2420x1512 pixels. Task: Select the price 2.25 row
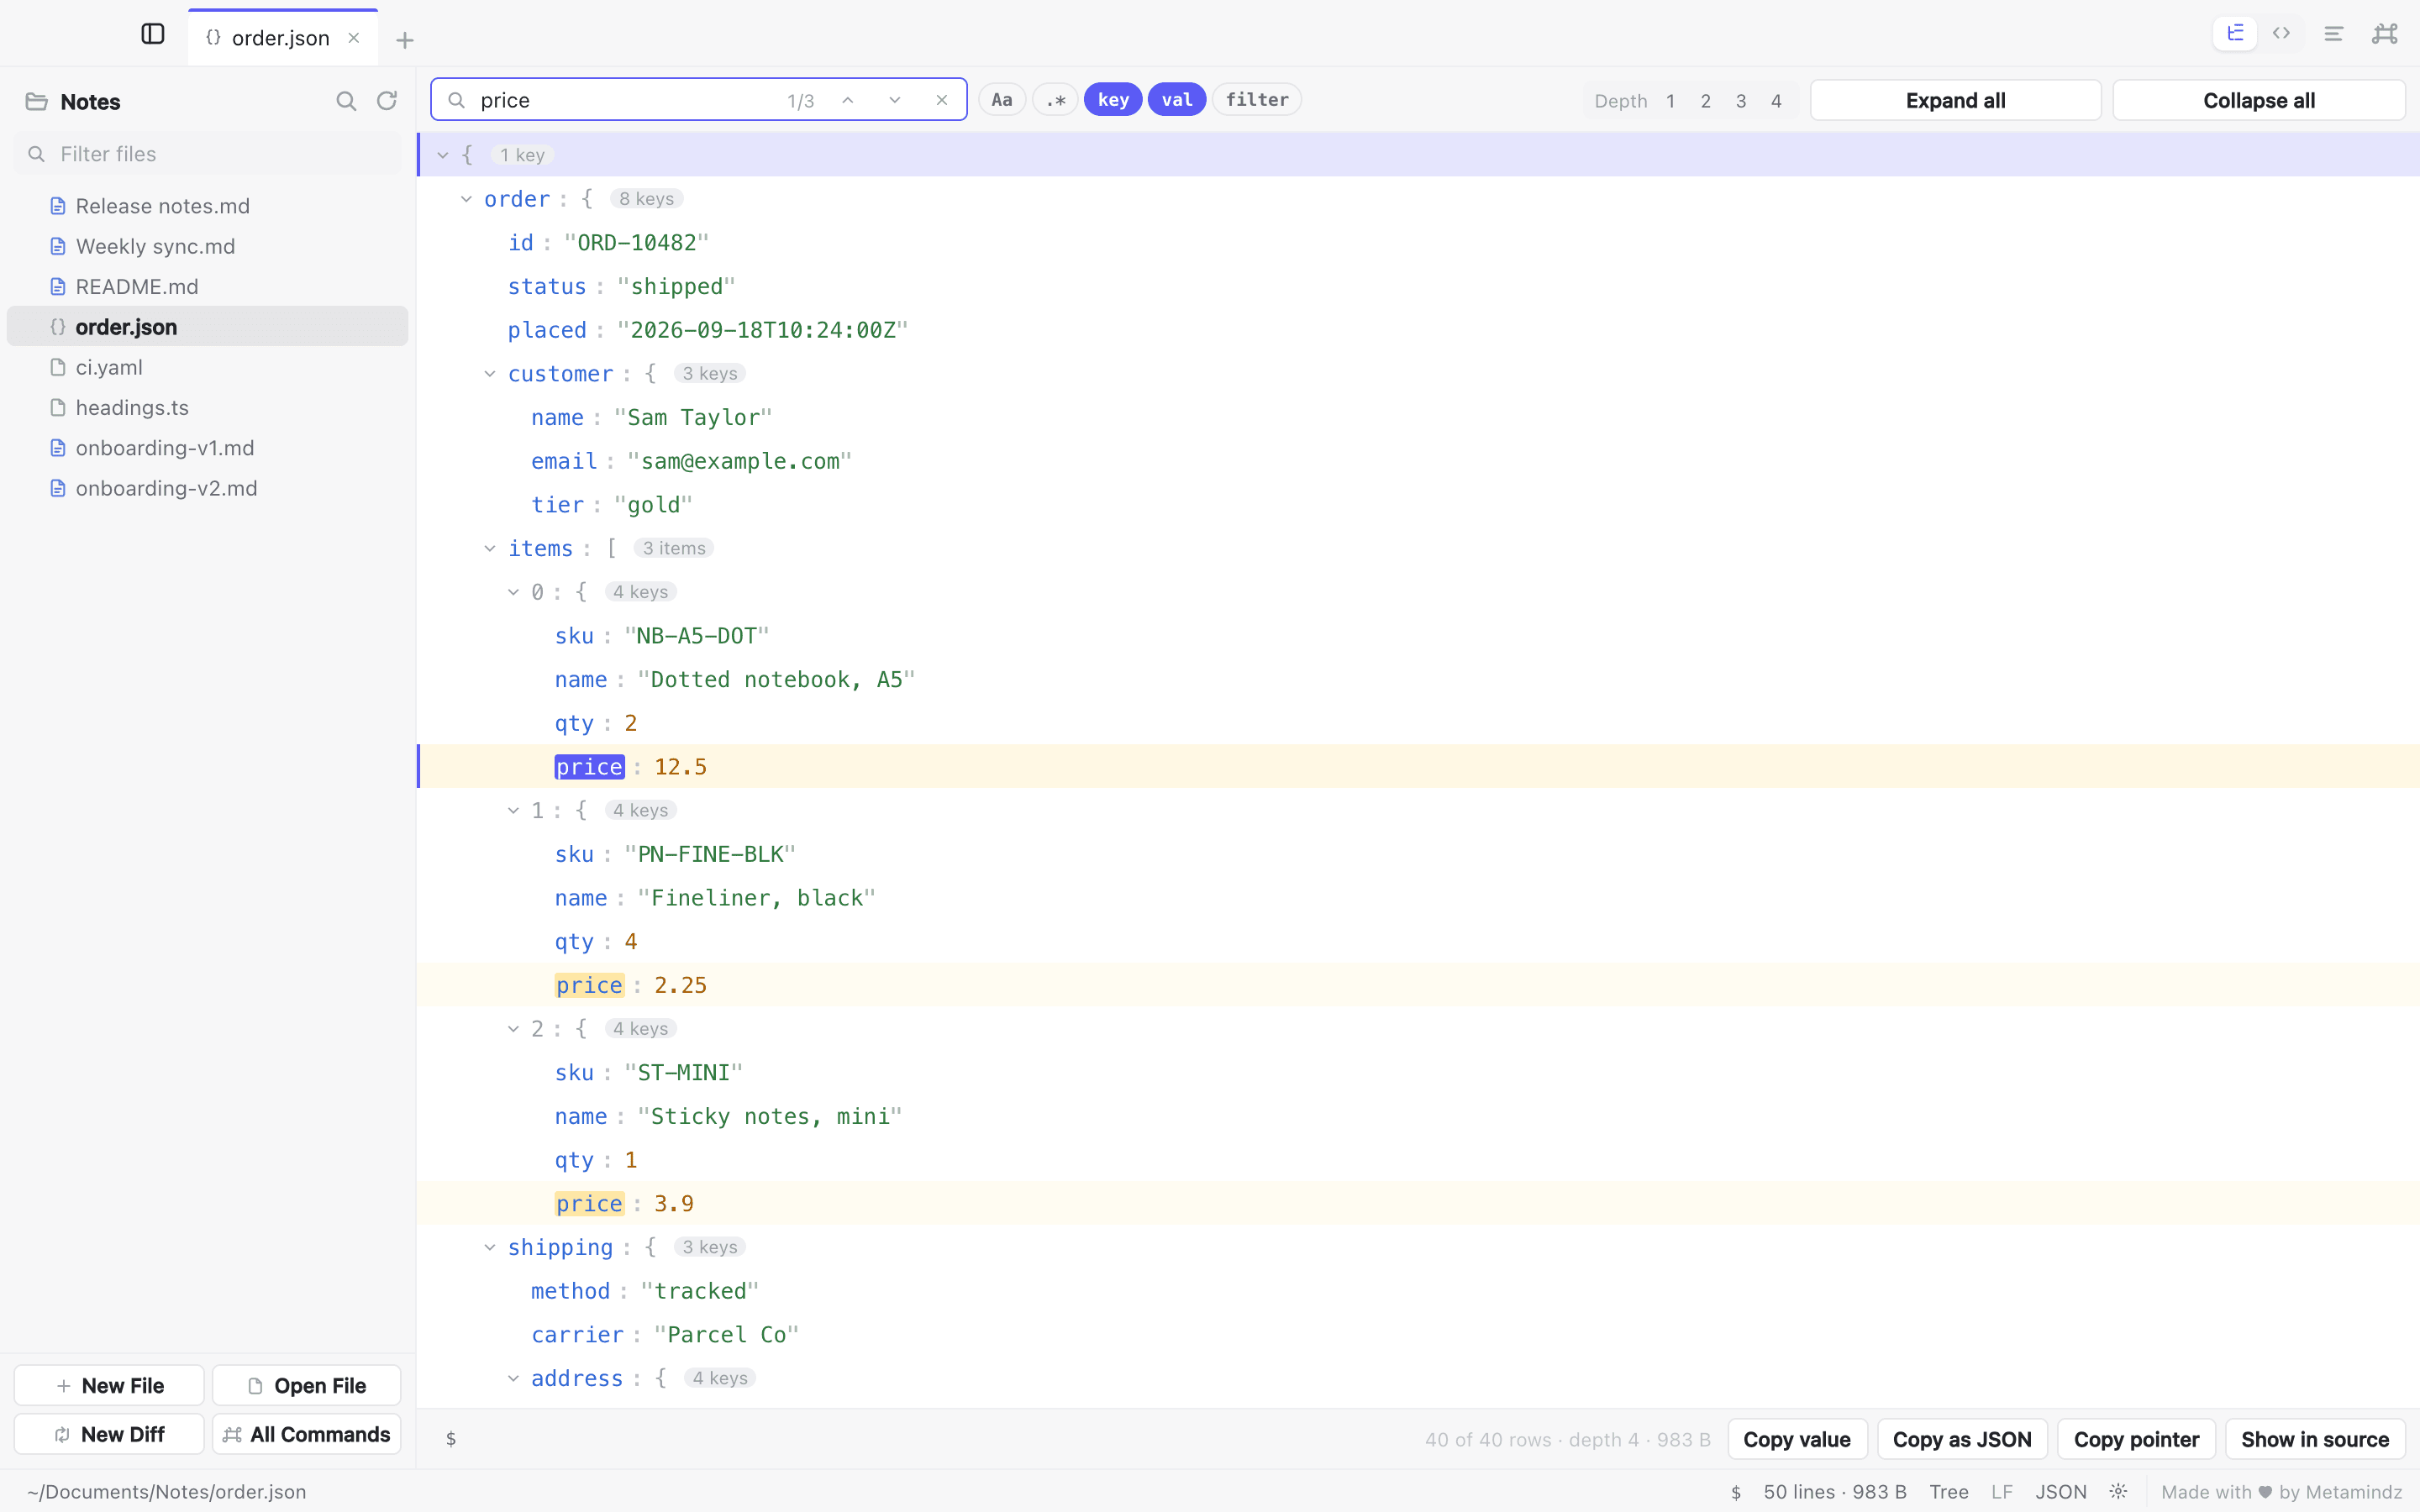point(1418,985)
